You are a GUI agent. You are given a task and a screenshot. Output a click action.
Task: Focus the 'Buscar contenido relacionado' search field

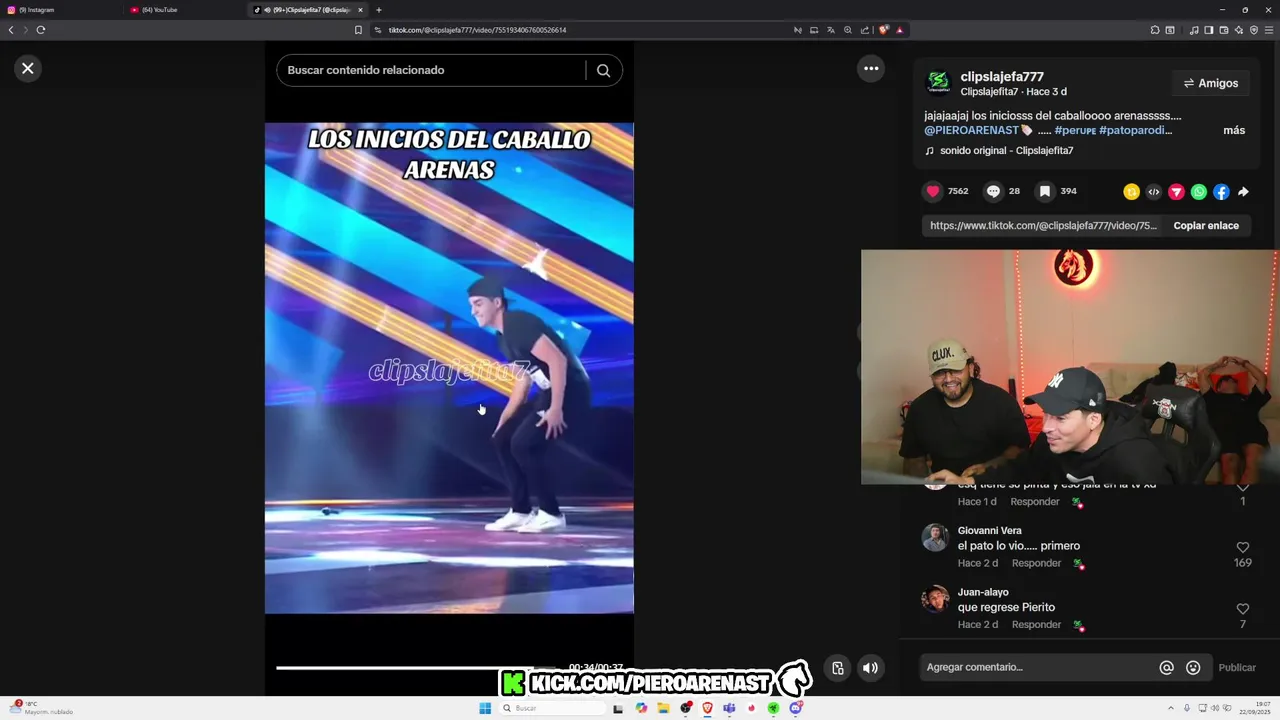tap(432, 70)
